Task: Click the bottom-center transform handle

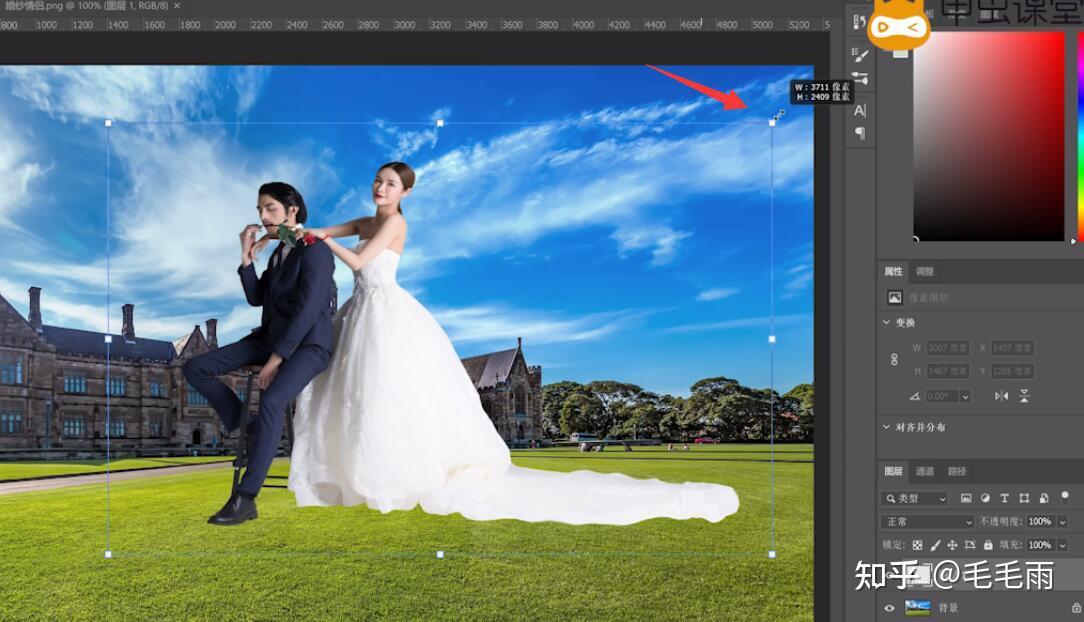Action: [x=440, y=554]
